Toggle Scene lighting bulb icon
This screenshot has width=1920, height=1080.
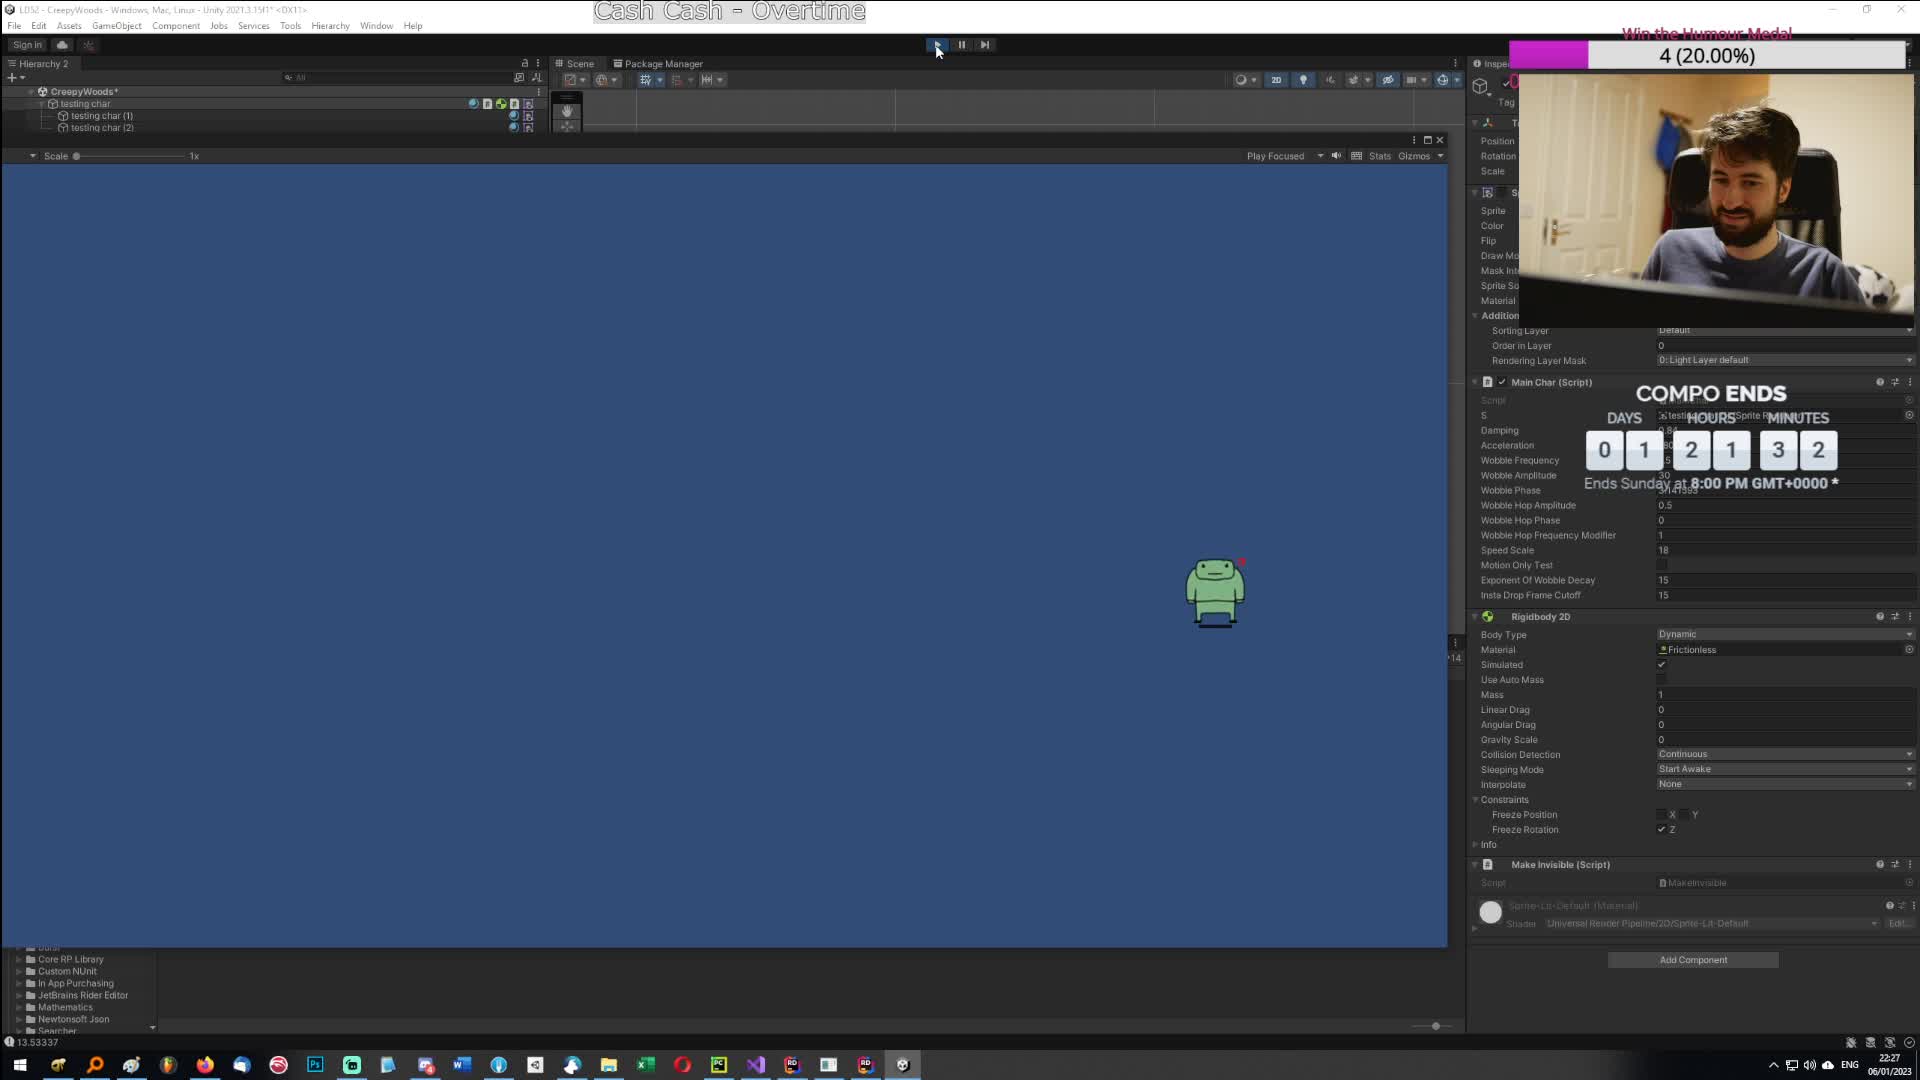pyautogui.click(x=1302, y=80)
